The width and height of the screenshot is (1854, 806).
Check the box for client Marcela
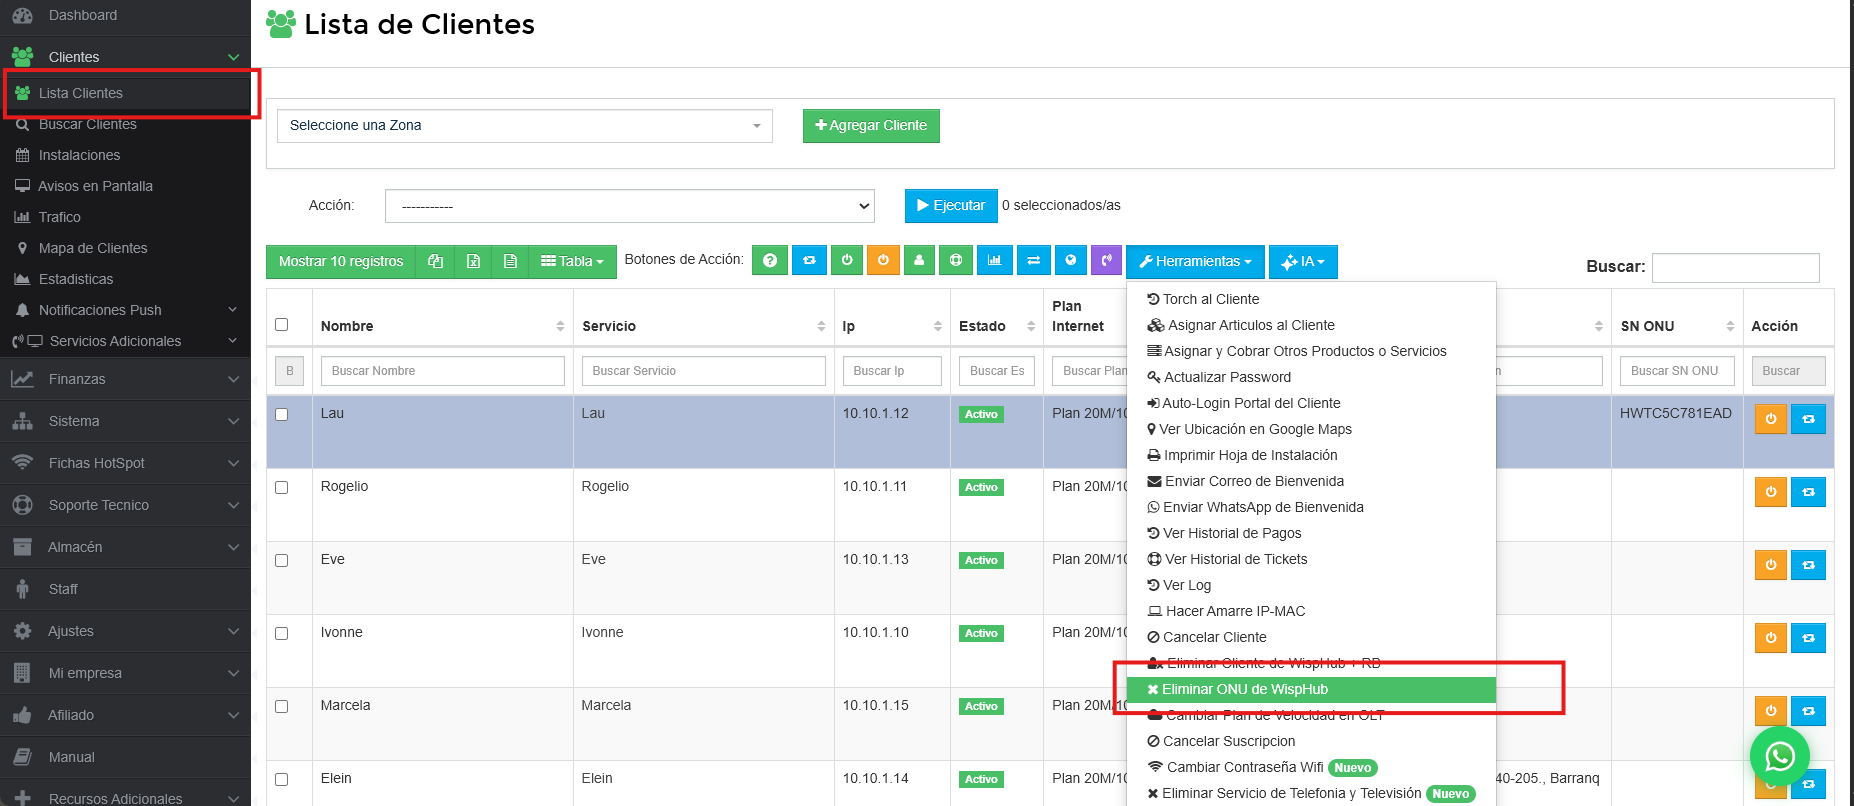(281, 706)
